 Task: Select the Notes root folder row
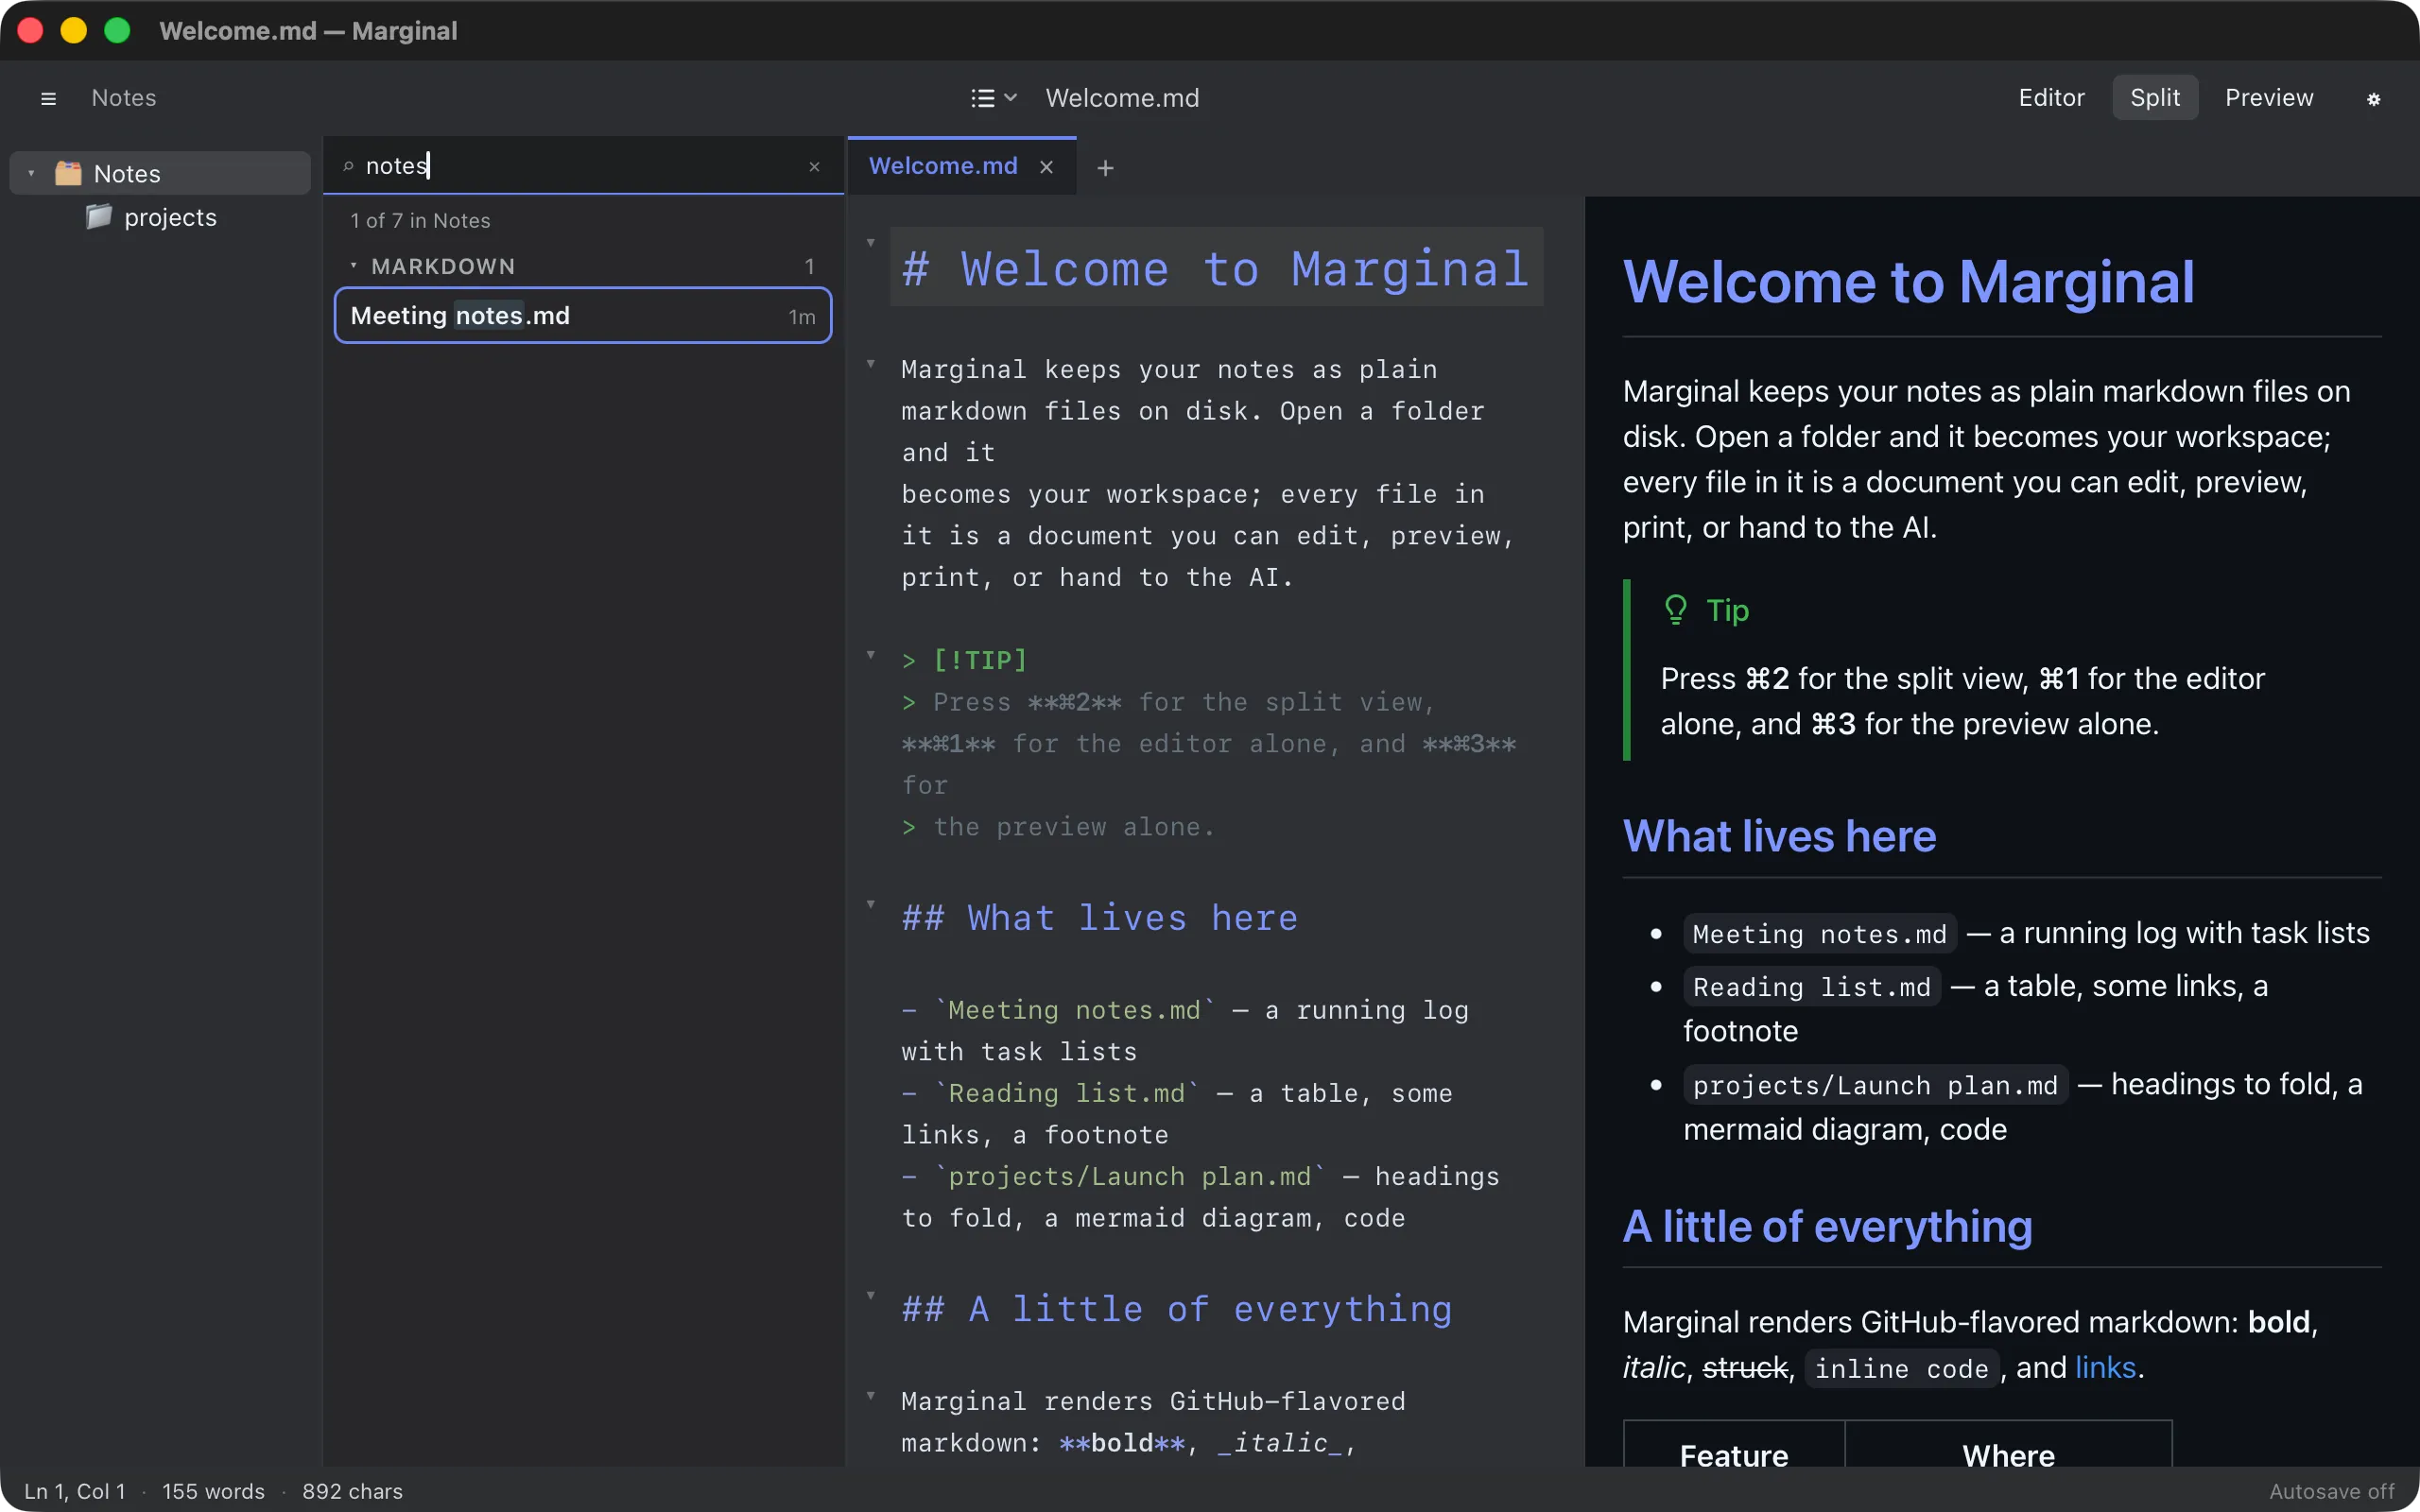(160, 173)
